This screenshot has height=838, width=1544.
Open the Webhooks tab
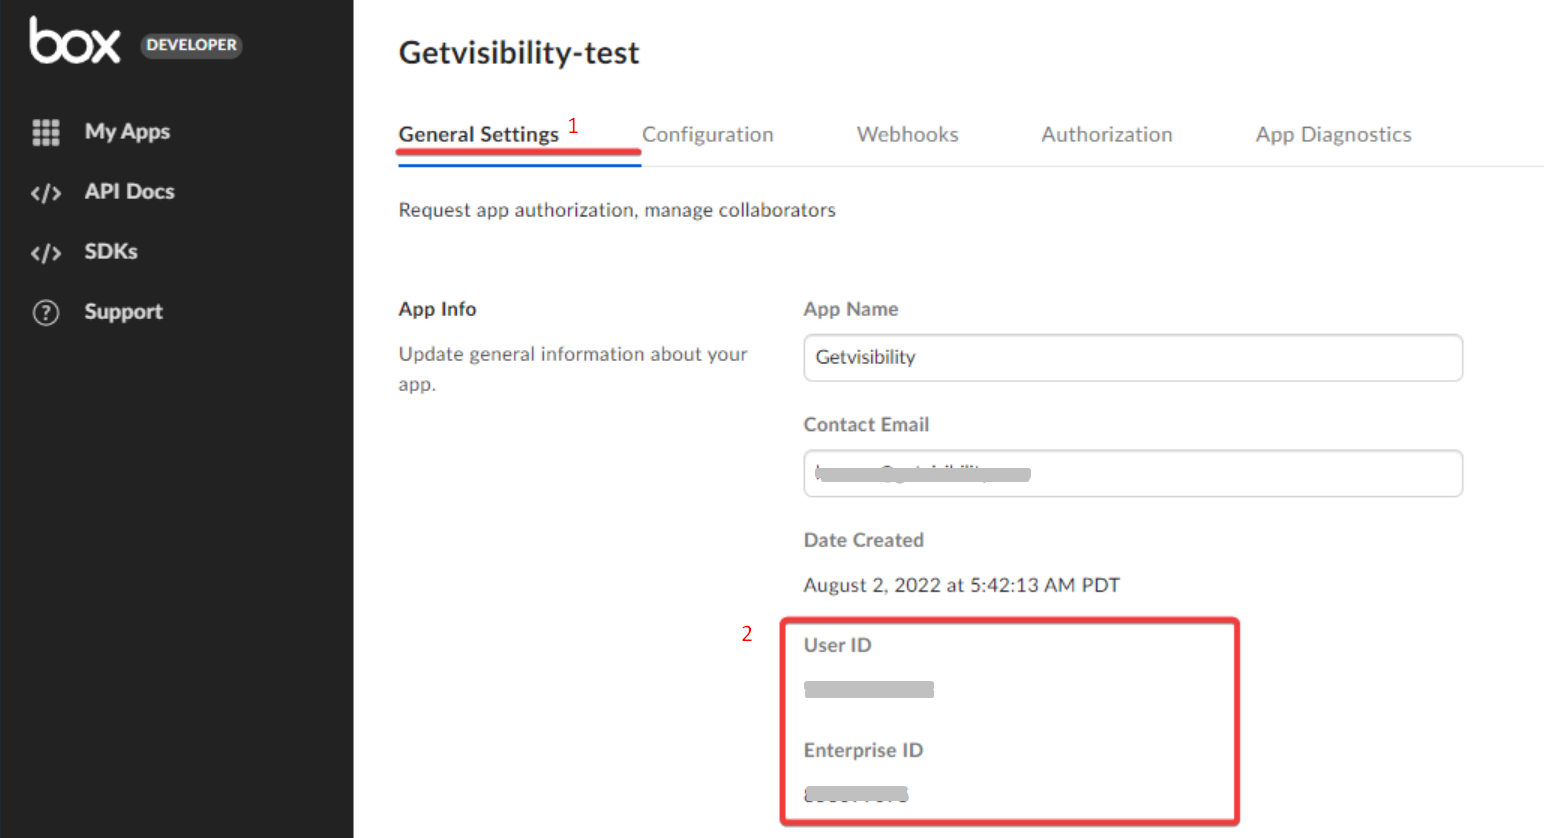907,135
